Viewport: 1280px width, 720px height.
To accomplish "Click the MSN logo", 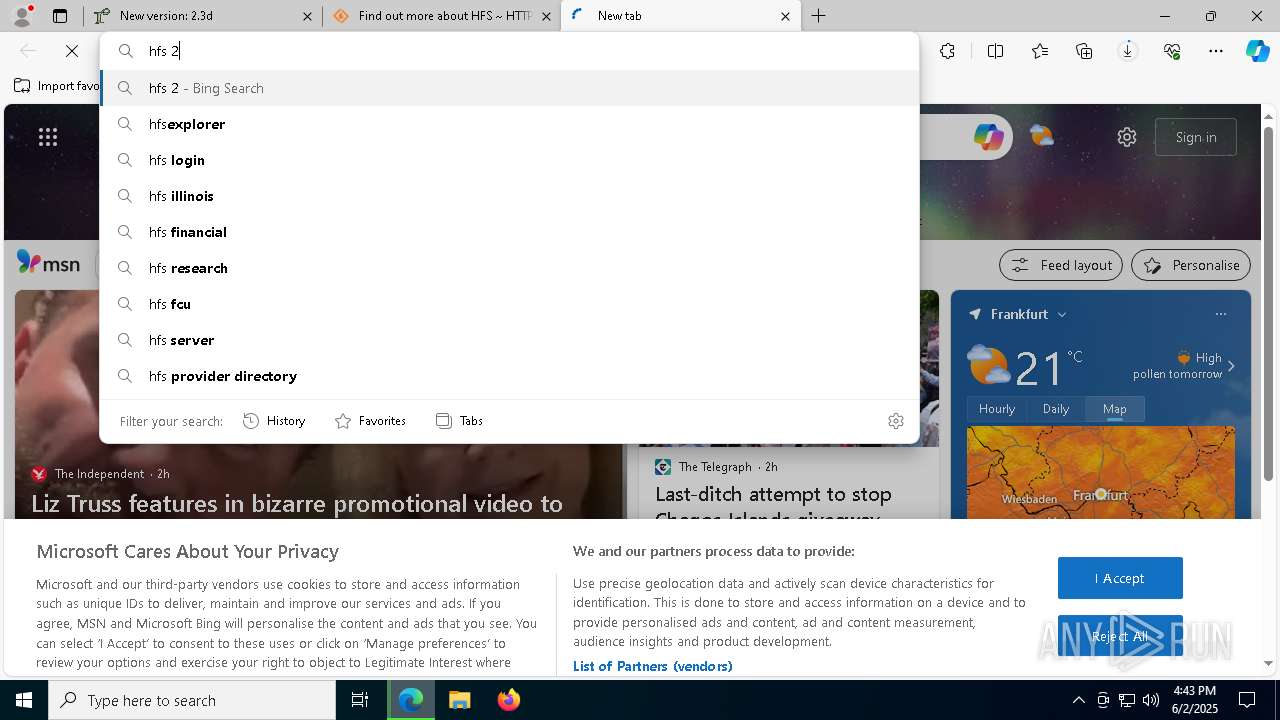I will [x=48, y=264].
